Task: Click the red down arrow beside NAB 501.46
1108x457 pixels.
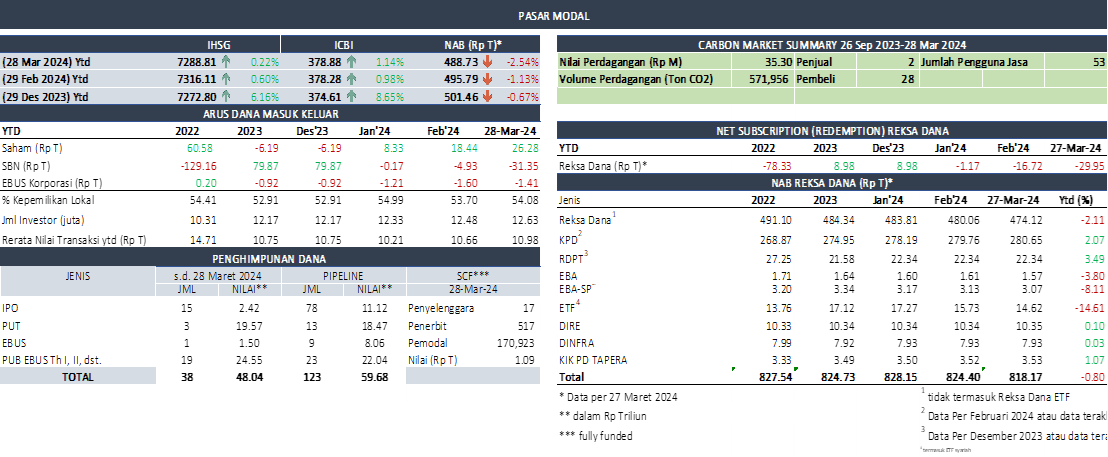Action: [487, 96]
